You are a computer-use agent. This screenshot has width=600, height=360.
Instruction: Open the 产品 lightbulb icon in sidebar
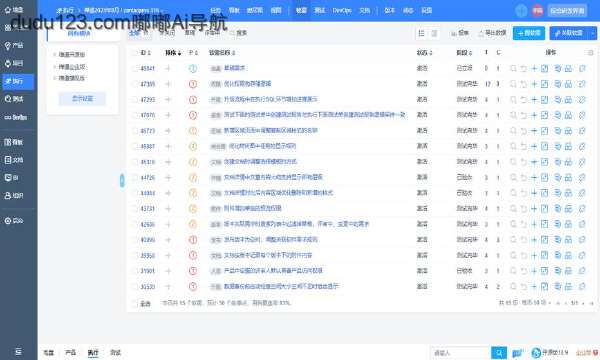pyautogui.click(x=8, y=46)
